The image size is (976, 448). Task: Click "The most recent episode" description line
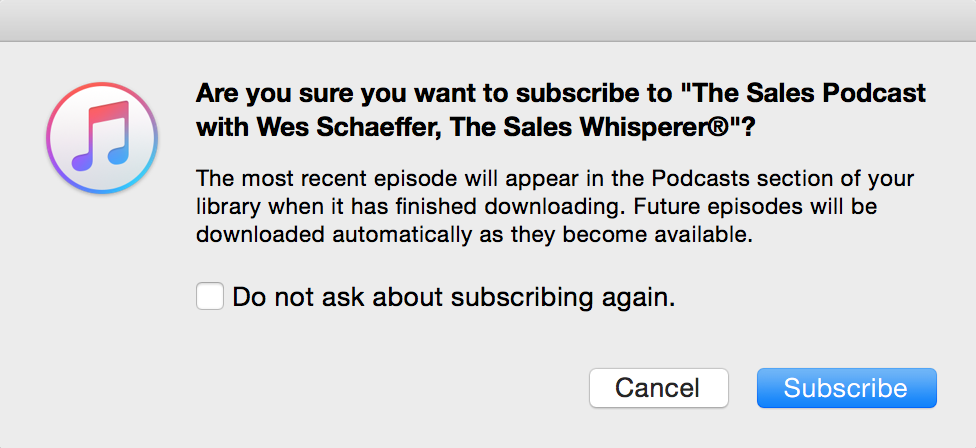click(x=555, y=179)
